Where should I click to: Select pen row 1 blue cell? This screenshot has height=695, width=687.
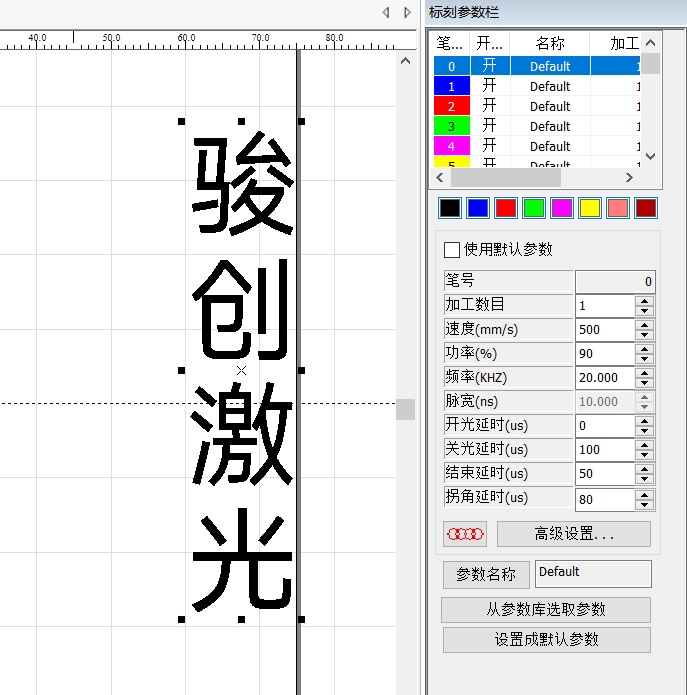click(x=452, y=86)
